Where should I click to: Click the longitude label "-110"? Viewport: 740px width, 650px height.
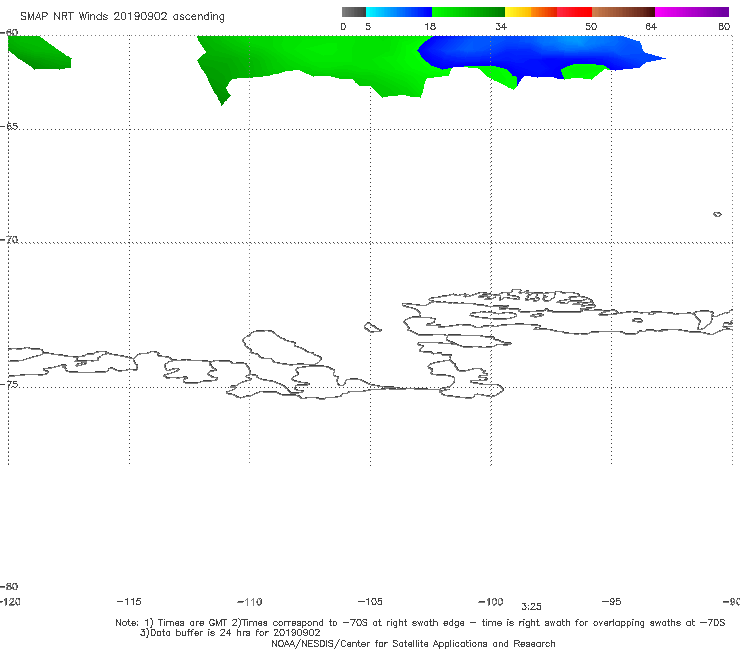[x=250, y=602]
